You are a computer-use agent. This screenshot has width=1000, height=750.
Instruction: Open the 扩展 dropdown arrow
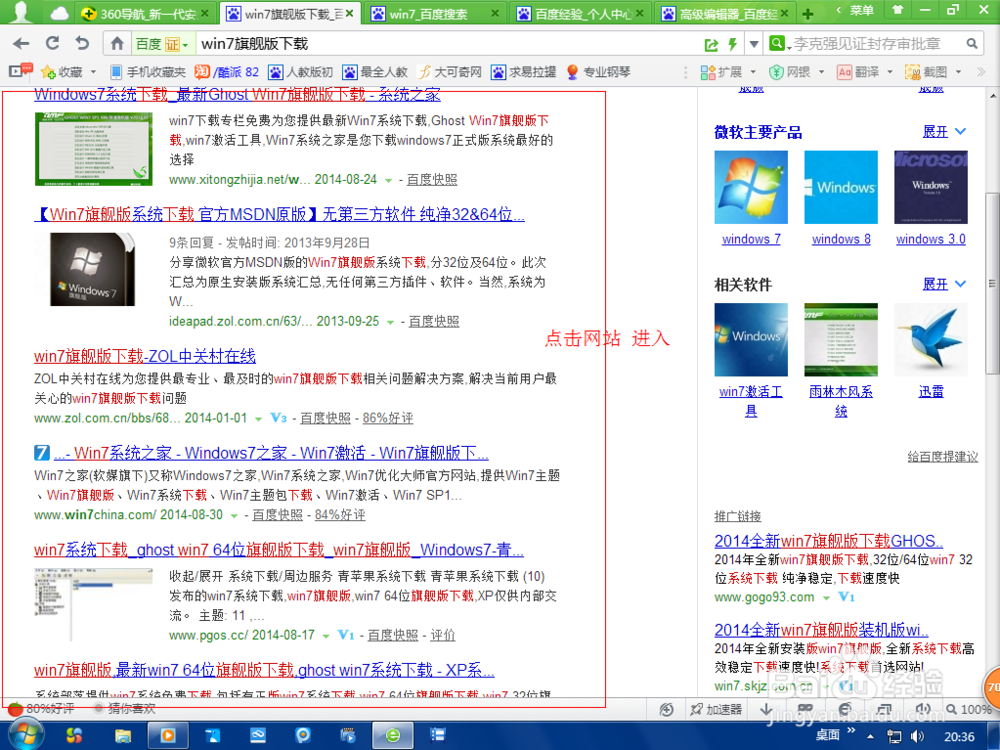point(753,71)
